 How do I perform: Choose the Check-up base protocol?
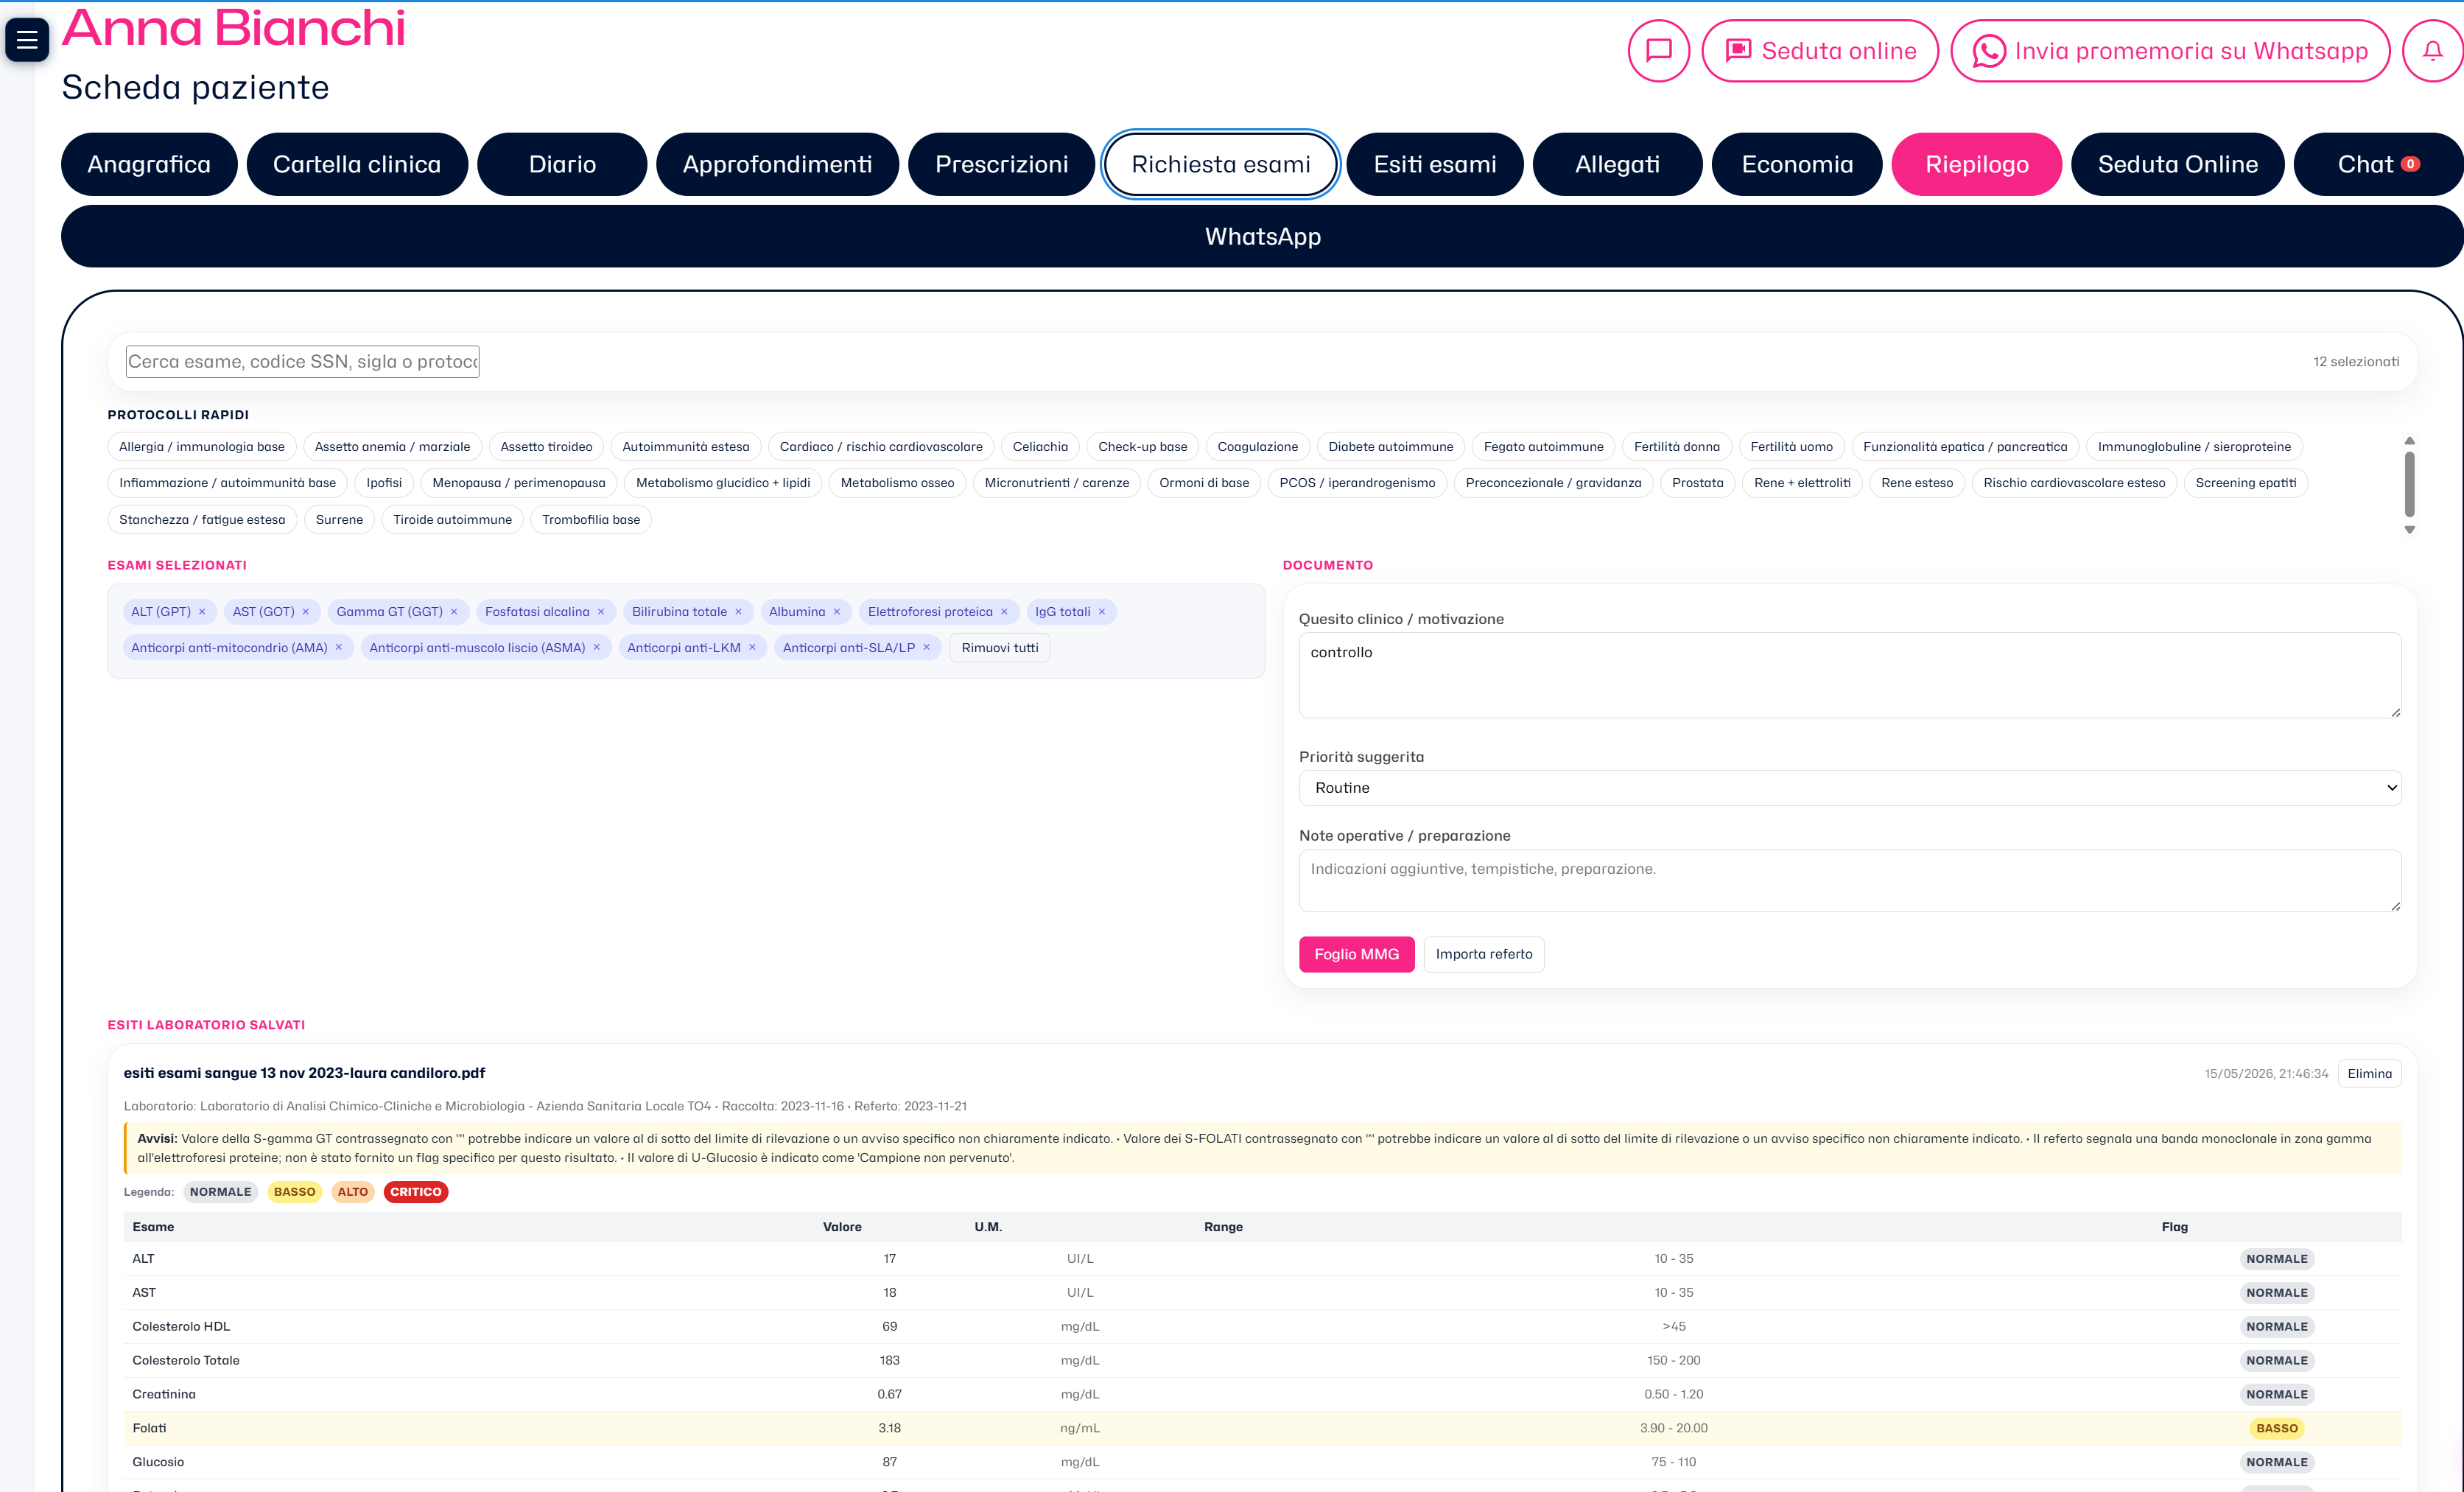point(1143,447)
